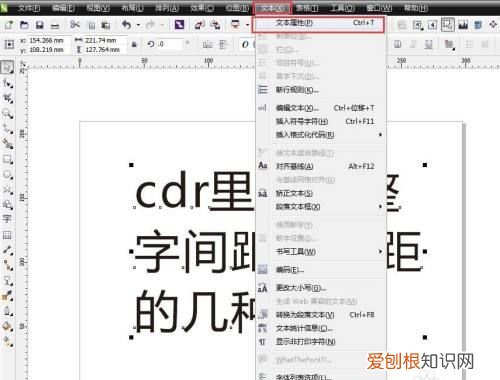Screen dimensions: 500x380
Task: Choose 断行规则(K) menu entry
Action: point(321,90)
